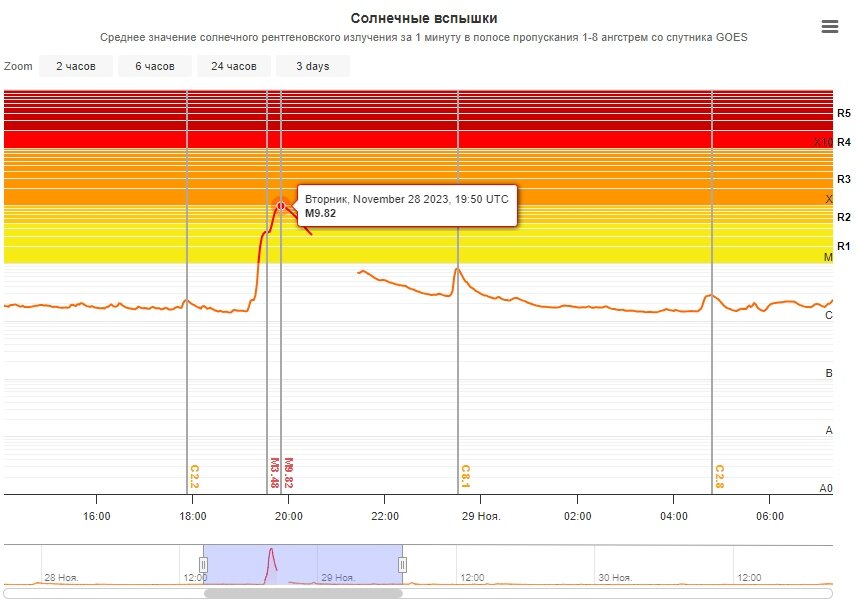856x602 pixels.
Task: Zoom to 24 часов range
Action: click(234, 66)
